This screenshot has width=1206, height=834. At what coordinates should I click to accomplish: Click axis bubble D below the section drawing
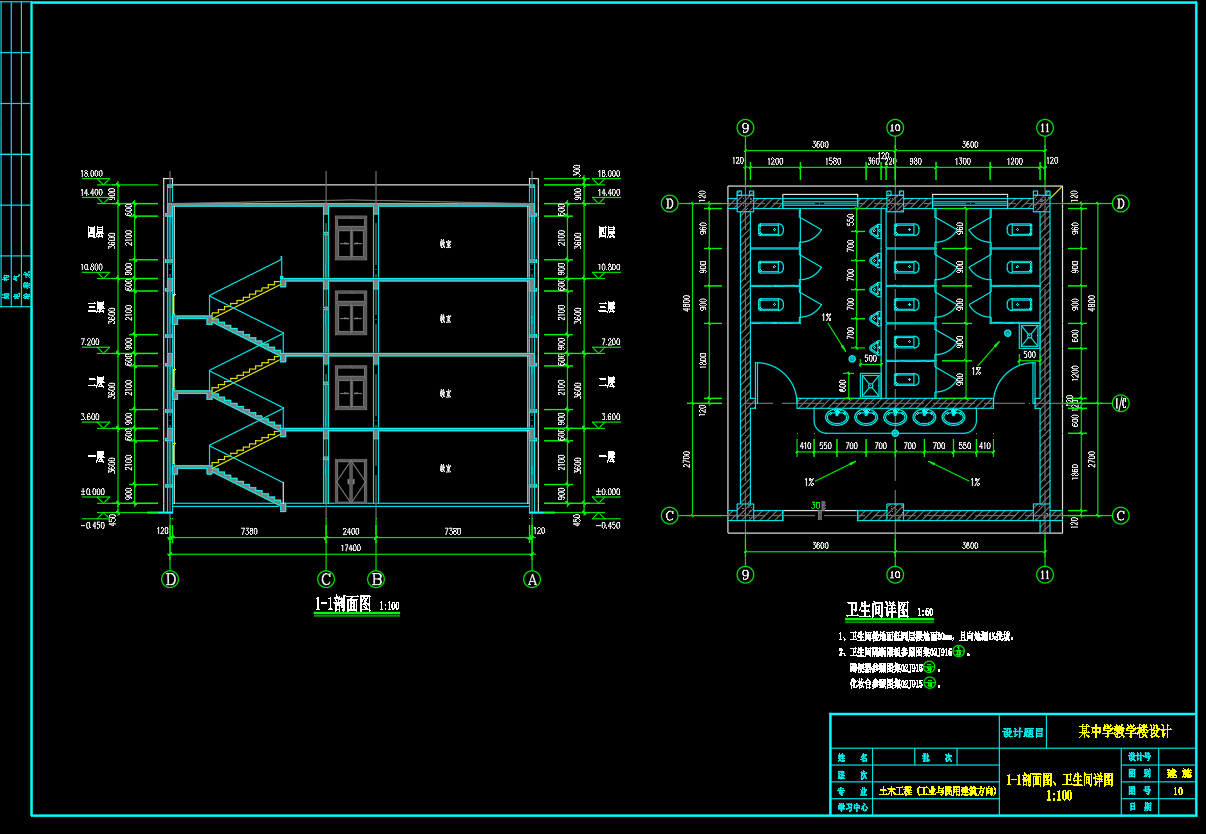[x=171, y=578]
